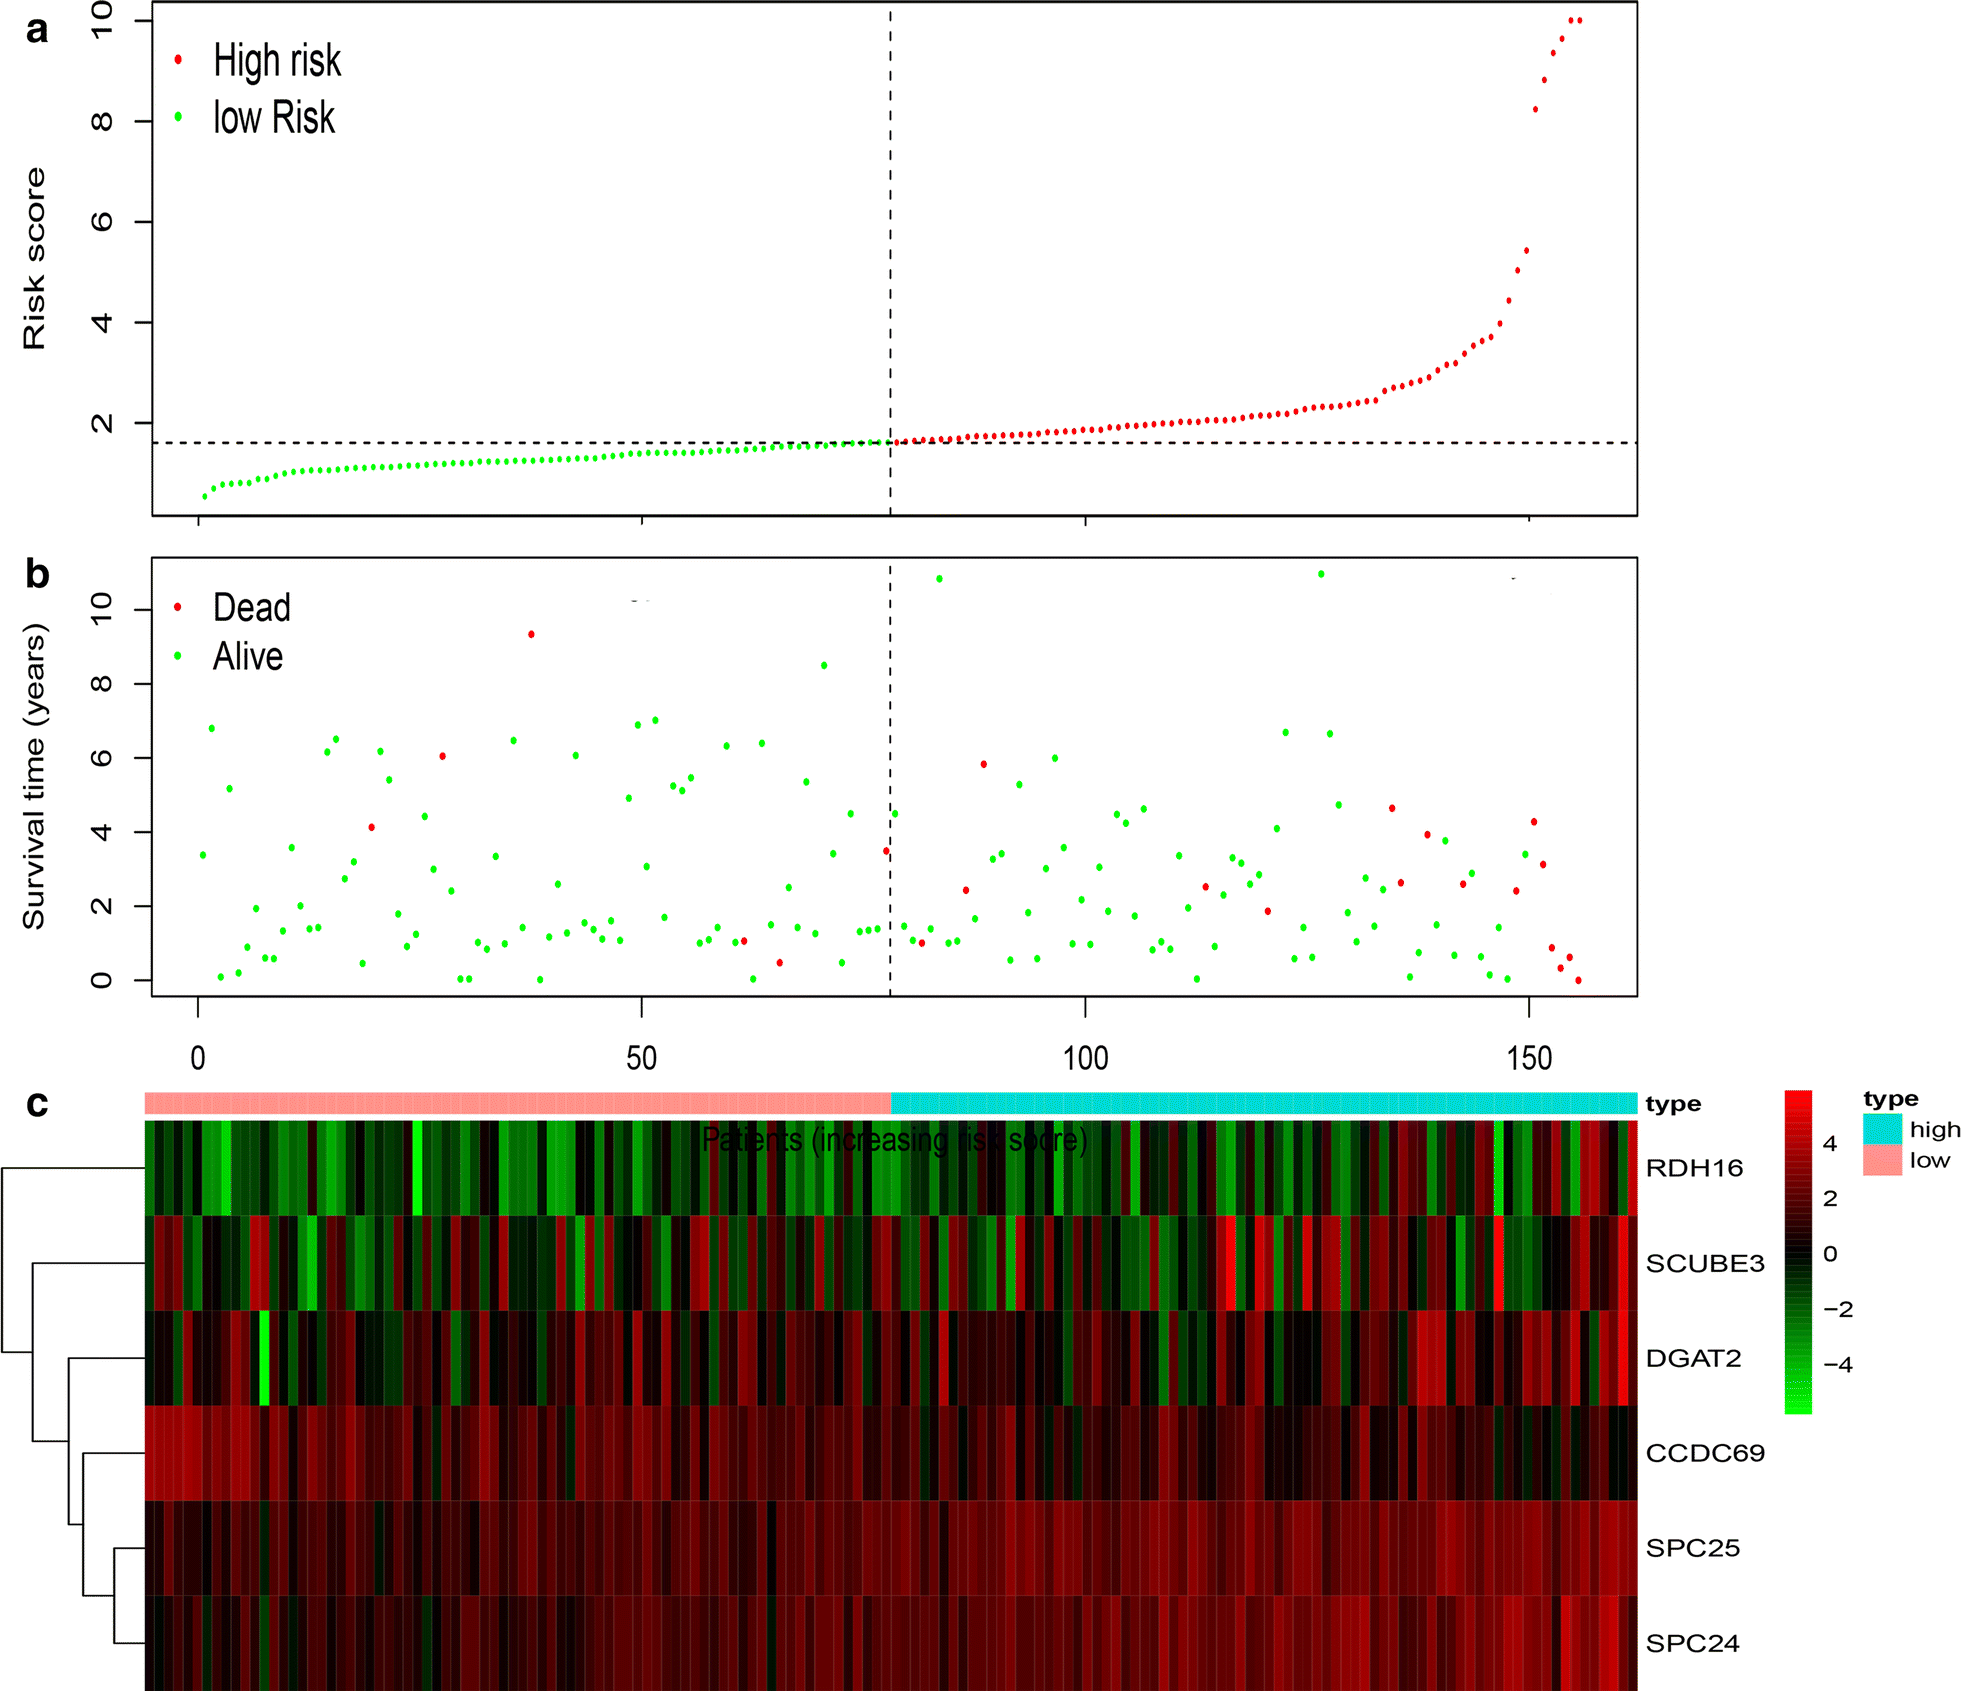Click the panel letter 'b'
Image resolution: width=1961 pixels, height=1691 pixels.
tap(37, 574)
